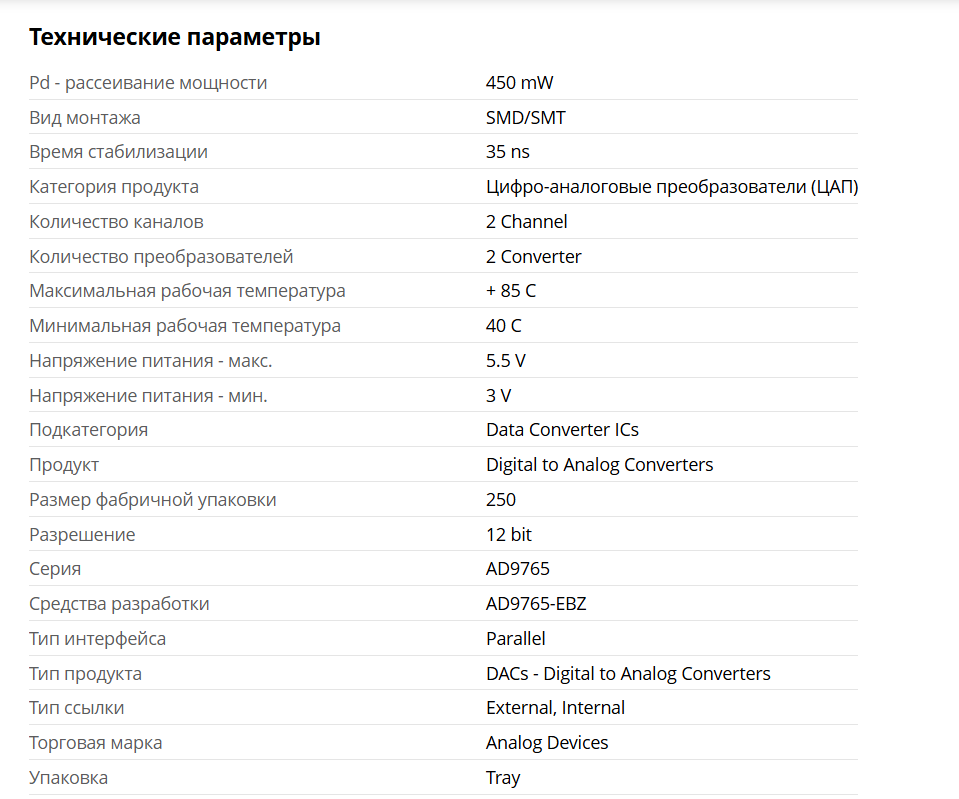Click the "2 Channel" value
Viewport: 959px width, 799px height.
tap(526, 222)
